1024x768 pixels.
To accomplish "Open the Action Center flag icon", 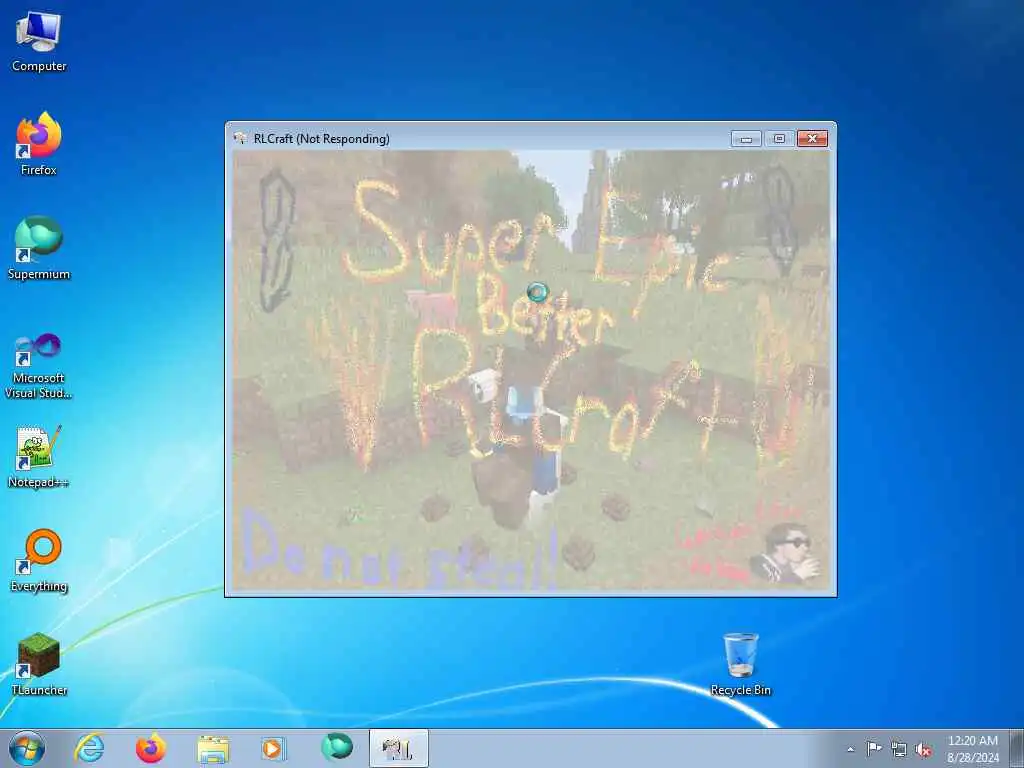I will pos(874,749).
